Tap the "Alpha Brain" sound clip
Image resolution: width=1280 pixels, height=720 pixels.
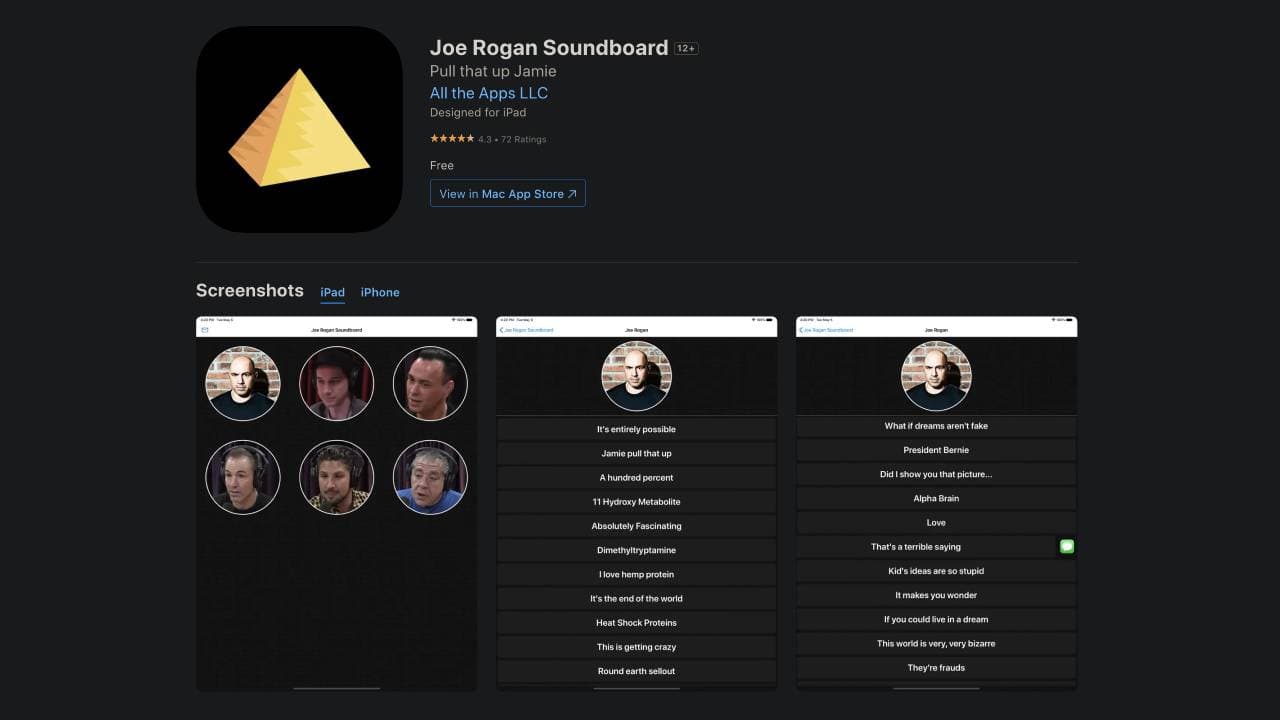(936, 498)
